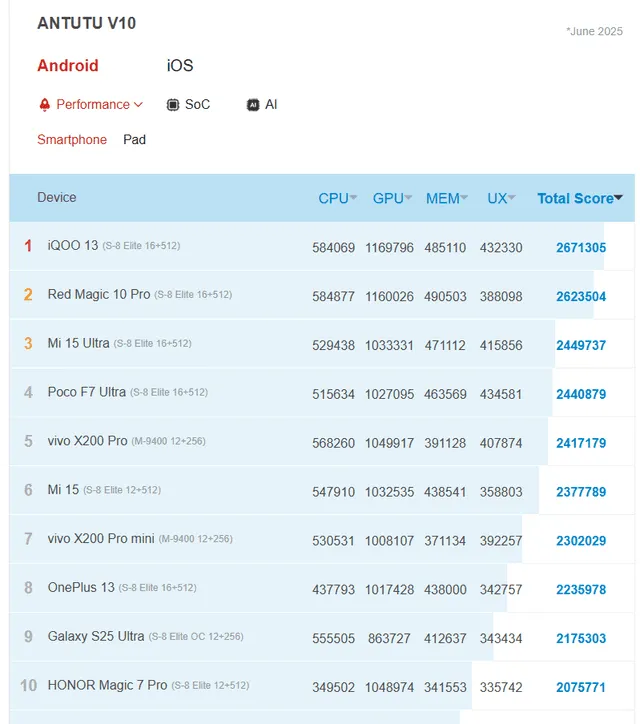Click rank number 1
640x724 pixels.
click(x=28, y=246)
